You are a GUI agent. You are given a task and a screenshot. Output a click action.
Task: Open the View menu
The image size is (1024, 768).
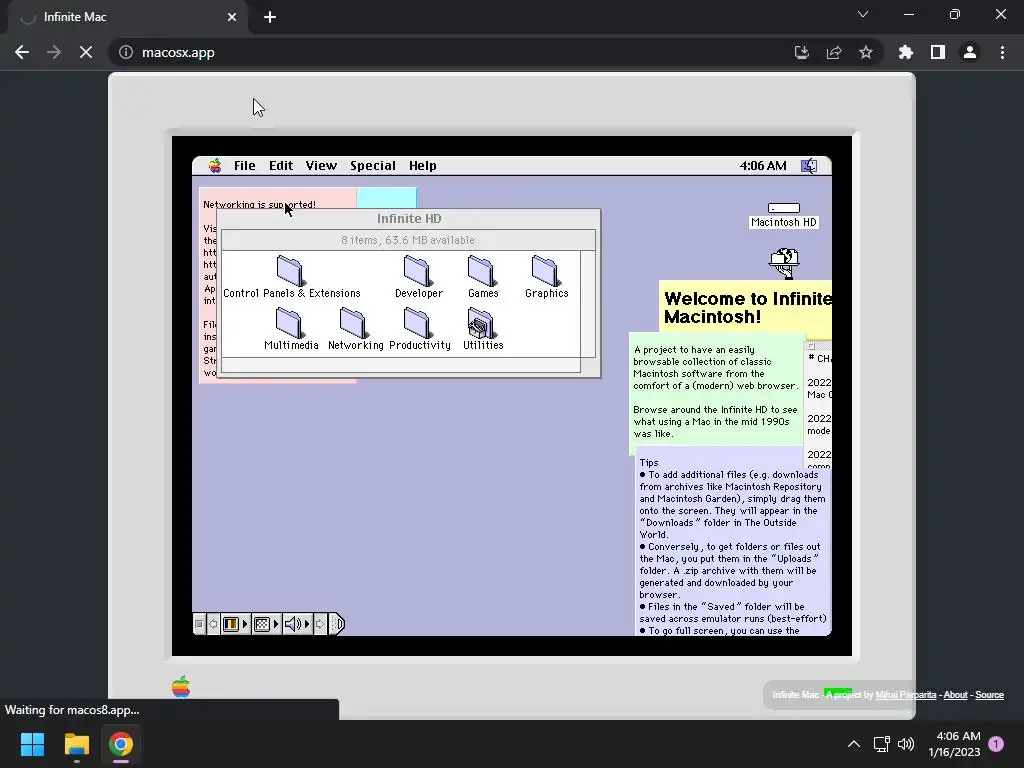[x=321, y=166]
